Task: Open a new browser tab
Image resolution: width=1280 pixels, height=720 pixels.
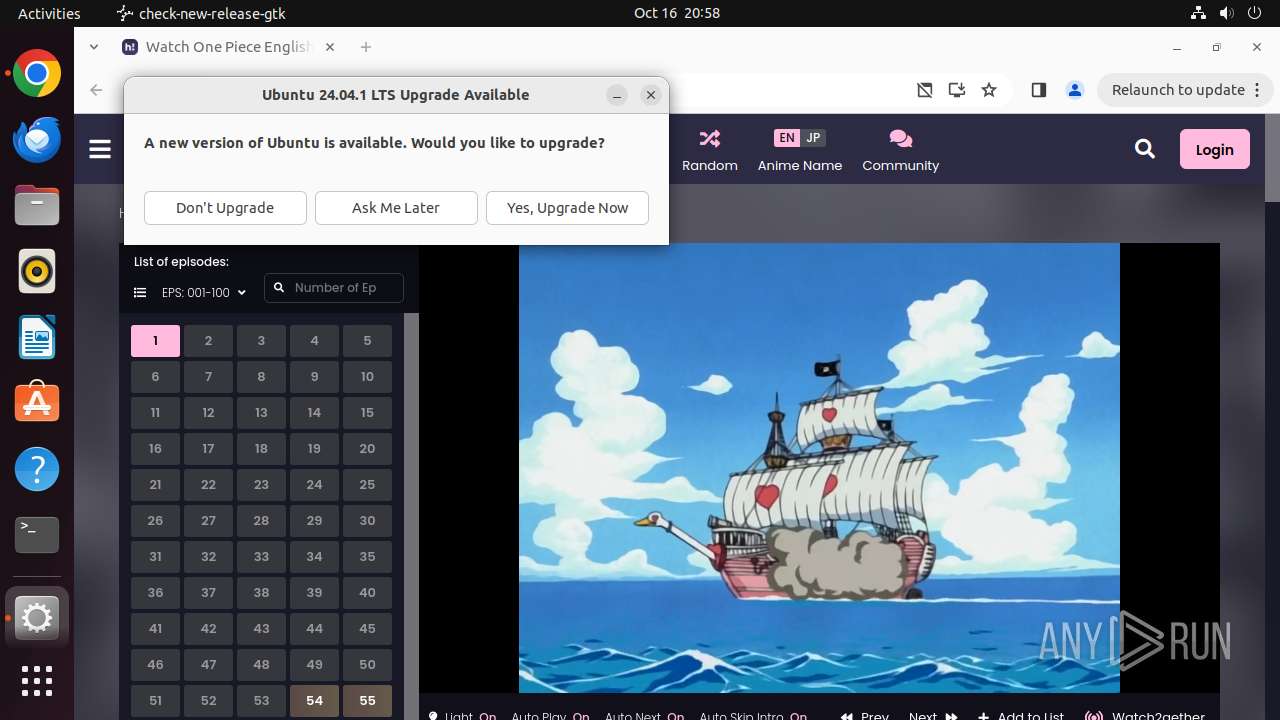Action: point(366,47)
